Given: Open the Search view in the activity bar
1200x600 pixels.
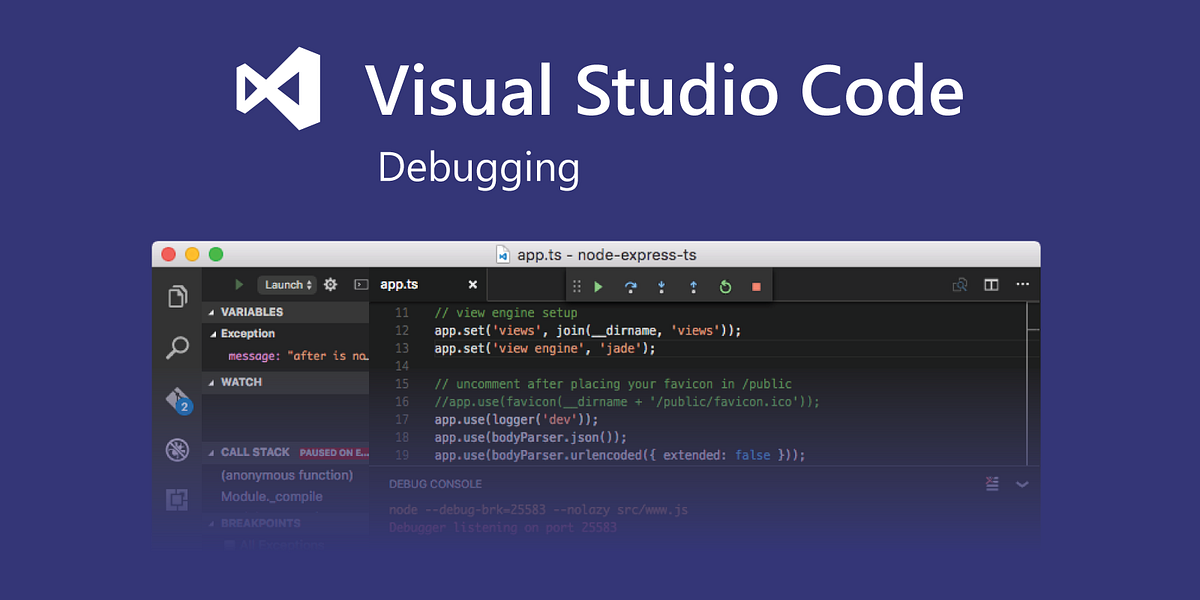Looking at the screenshot, I should (x=177, y=347).
